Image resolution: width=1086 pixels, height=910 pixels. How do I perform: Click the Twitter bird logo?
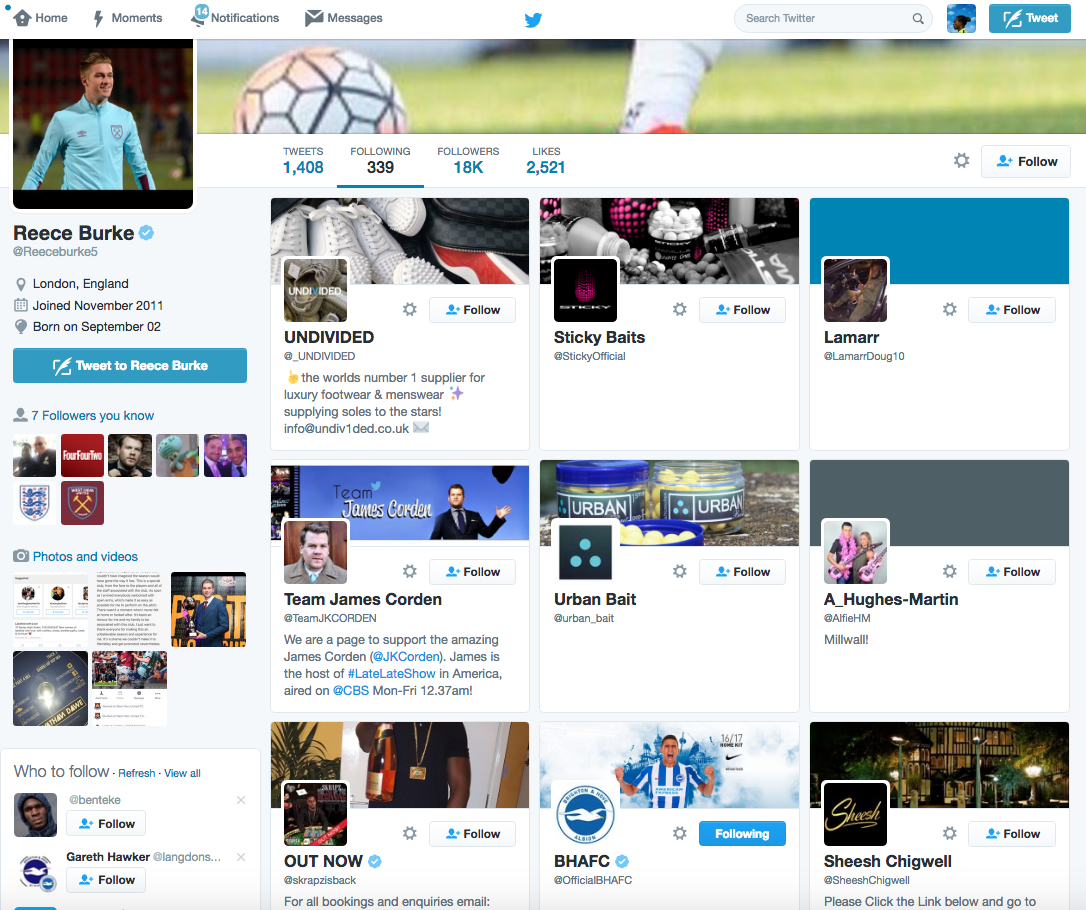(533, 19)
